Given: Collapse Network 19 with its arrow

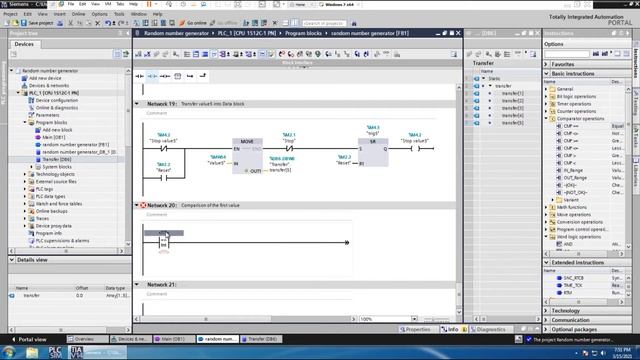Looking at the screenshot, I should 137,104.
